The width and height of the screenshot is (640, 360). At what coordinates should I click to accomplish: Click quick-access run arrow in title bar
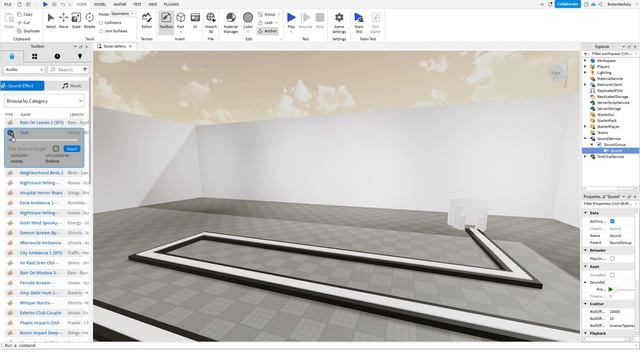45,4
